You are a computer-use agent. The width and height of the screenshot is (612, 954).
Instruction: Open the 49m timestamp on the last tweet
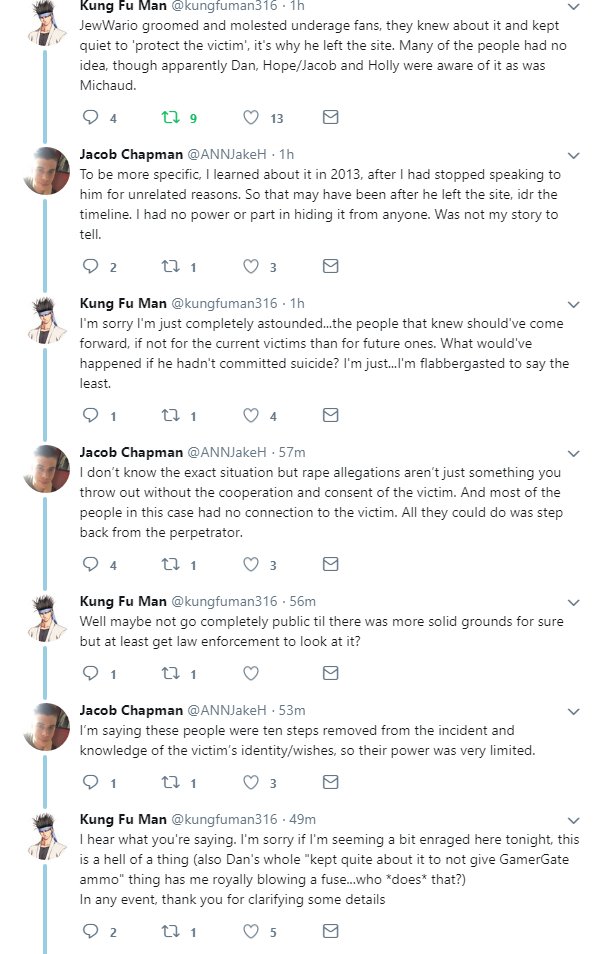click(x=302, y=820)
